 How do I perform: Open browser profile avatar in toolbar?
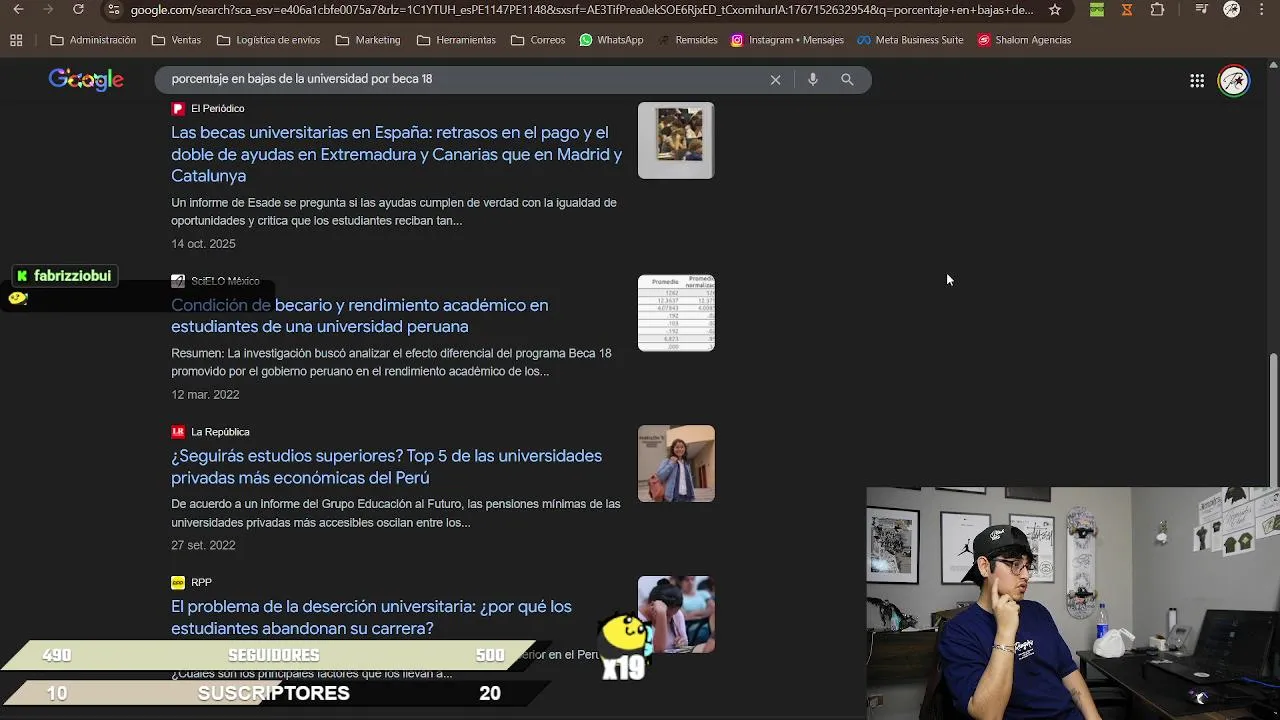pyautogui.click(x=1232, y=10)
